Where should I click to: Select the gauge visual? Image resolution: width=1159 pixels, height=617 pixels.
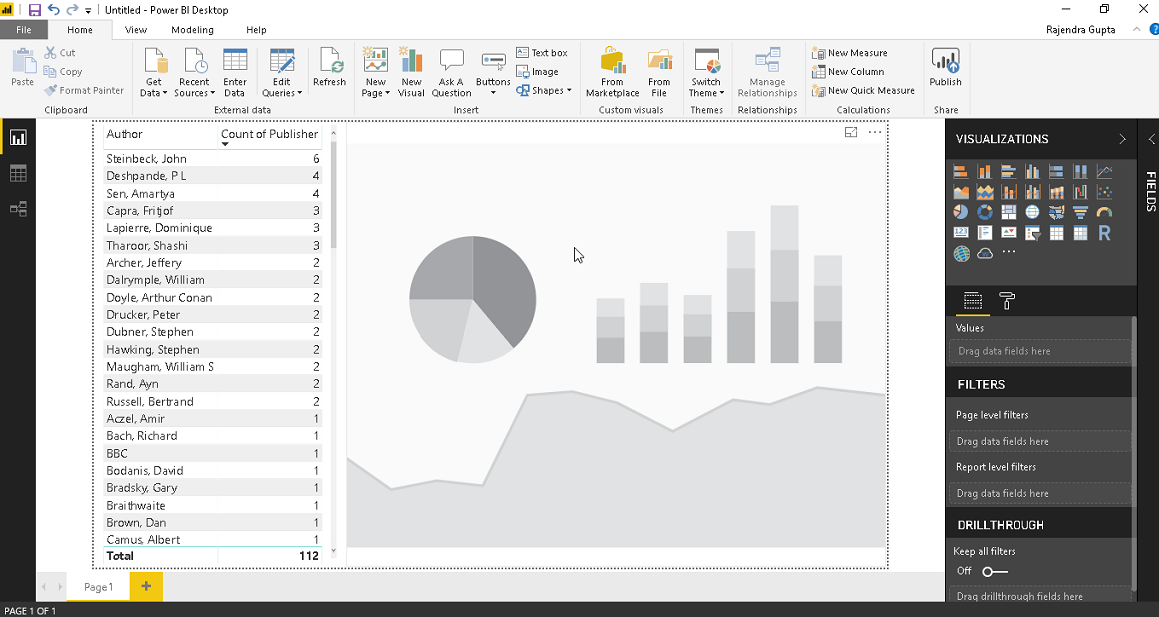[1104, 212]
